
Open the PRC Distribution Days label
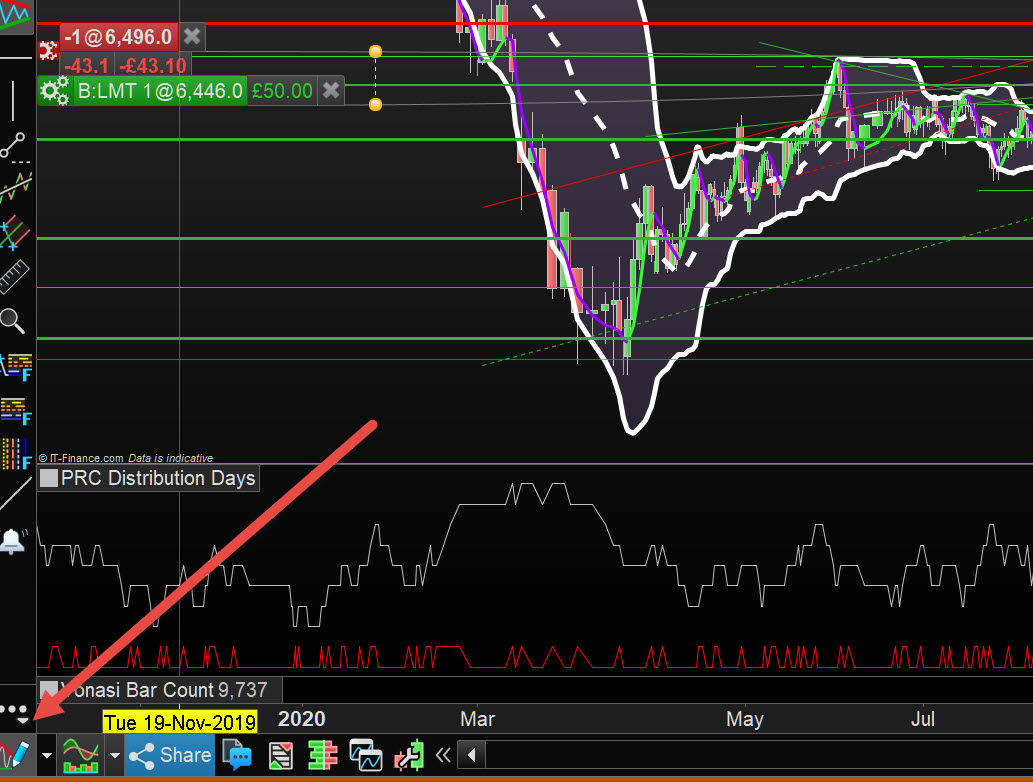(x=158, y=478)
